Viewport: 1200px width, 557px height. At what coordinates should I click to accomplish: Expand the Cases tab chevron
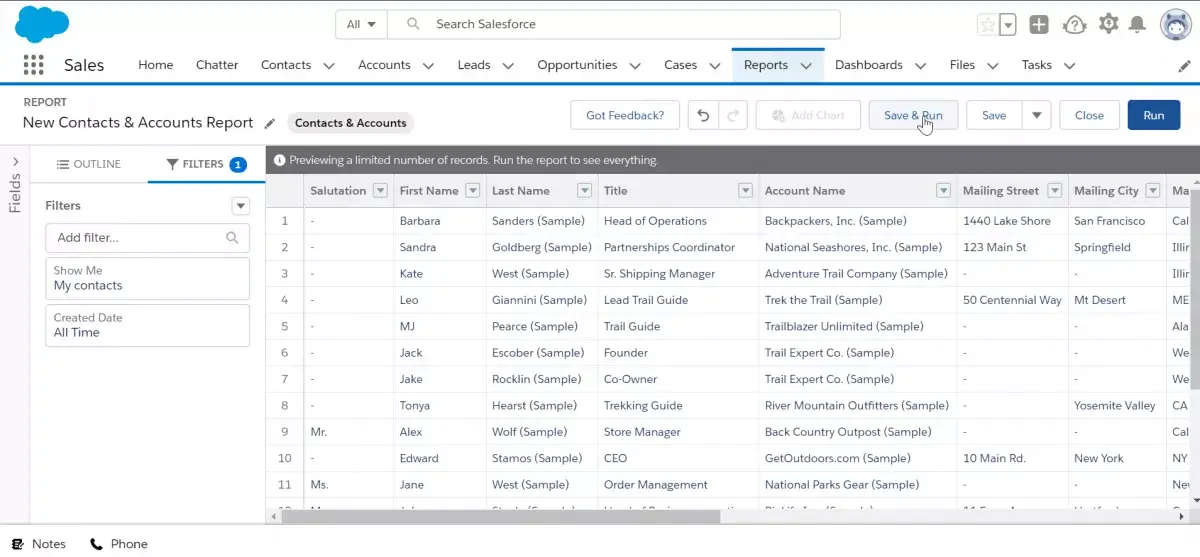[715, 66]
